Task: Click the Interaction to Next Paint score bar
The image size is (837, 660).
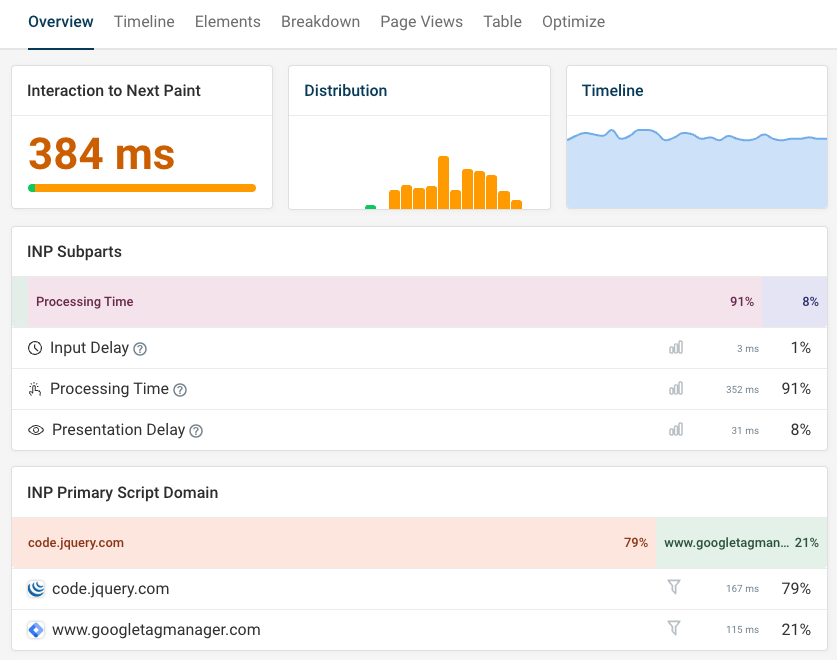Action: point(142,188)
